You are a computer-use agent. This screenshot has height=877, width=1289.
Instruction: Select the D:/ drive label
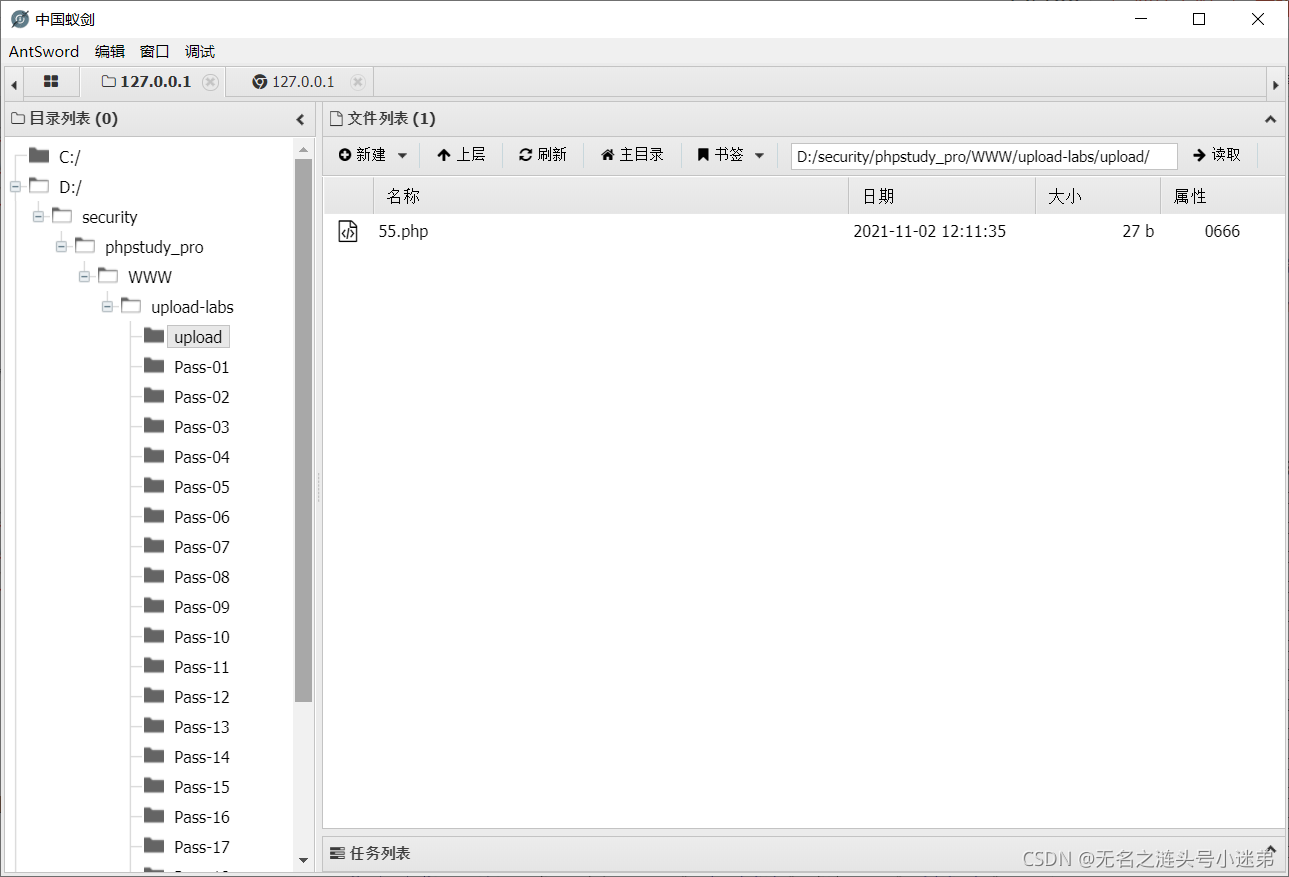(70, 187)
